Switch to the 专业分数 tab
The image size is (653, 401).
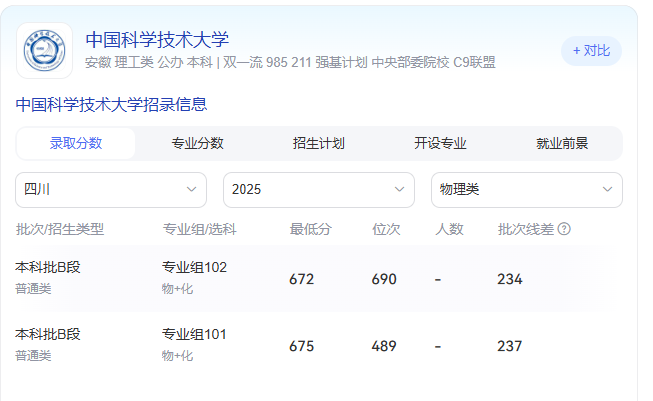point(197,143)
